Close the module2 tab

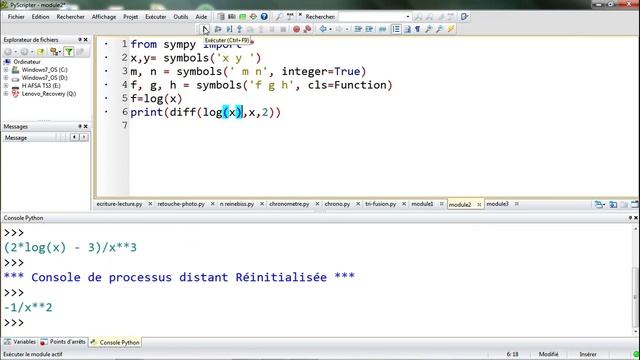coord(479,204)
